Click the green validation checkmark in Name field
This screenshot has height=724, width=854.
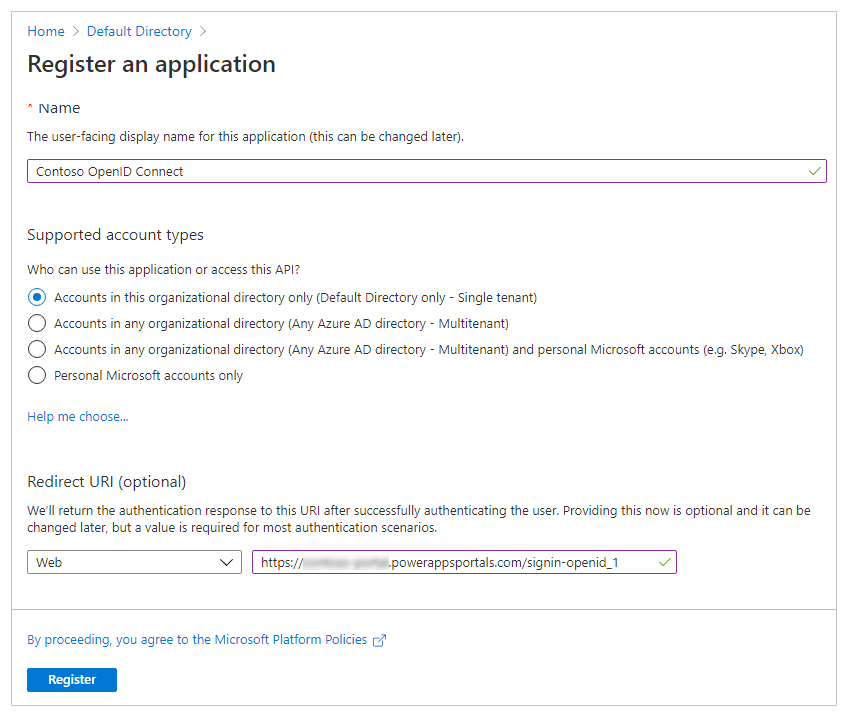tap(815, 170)
